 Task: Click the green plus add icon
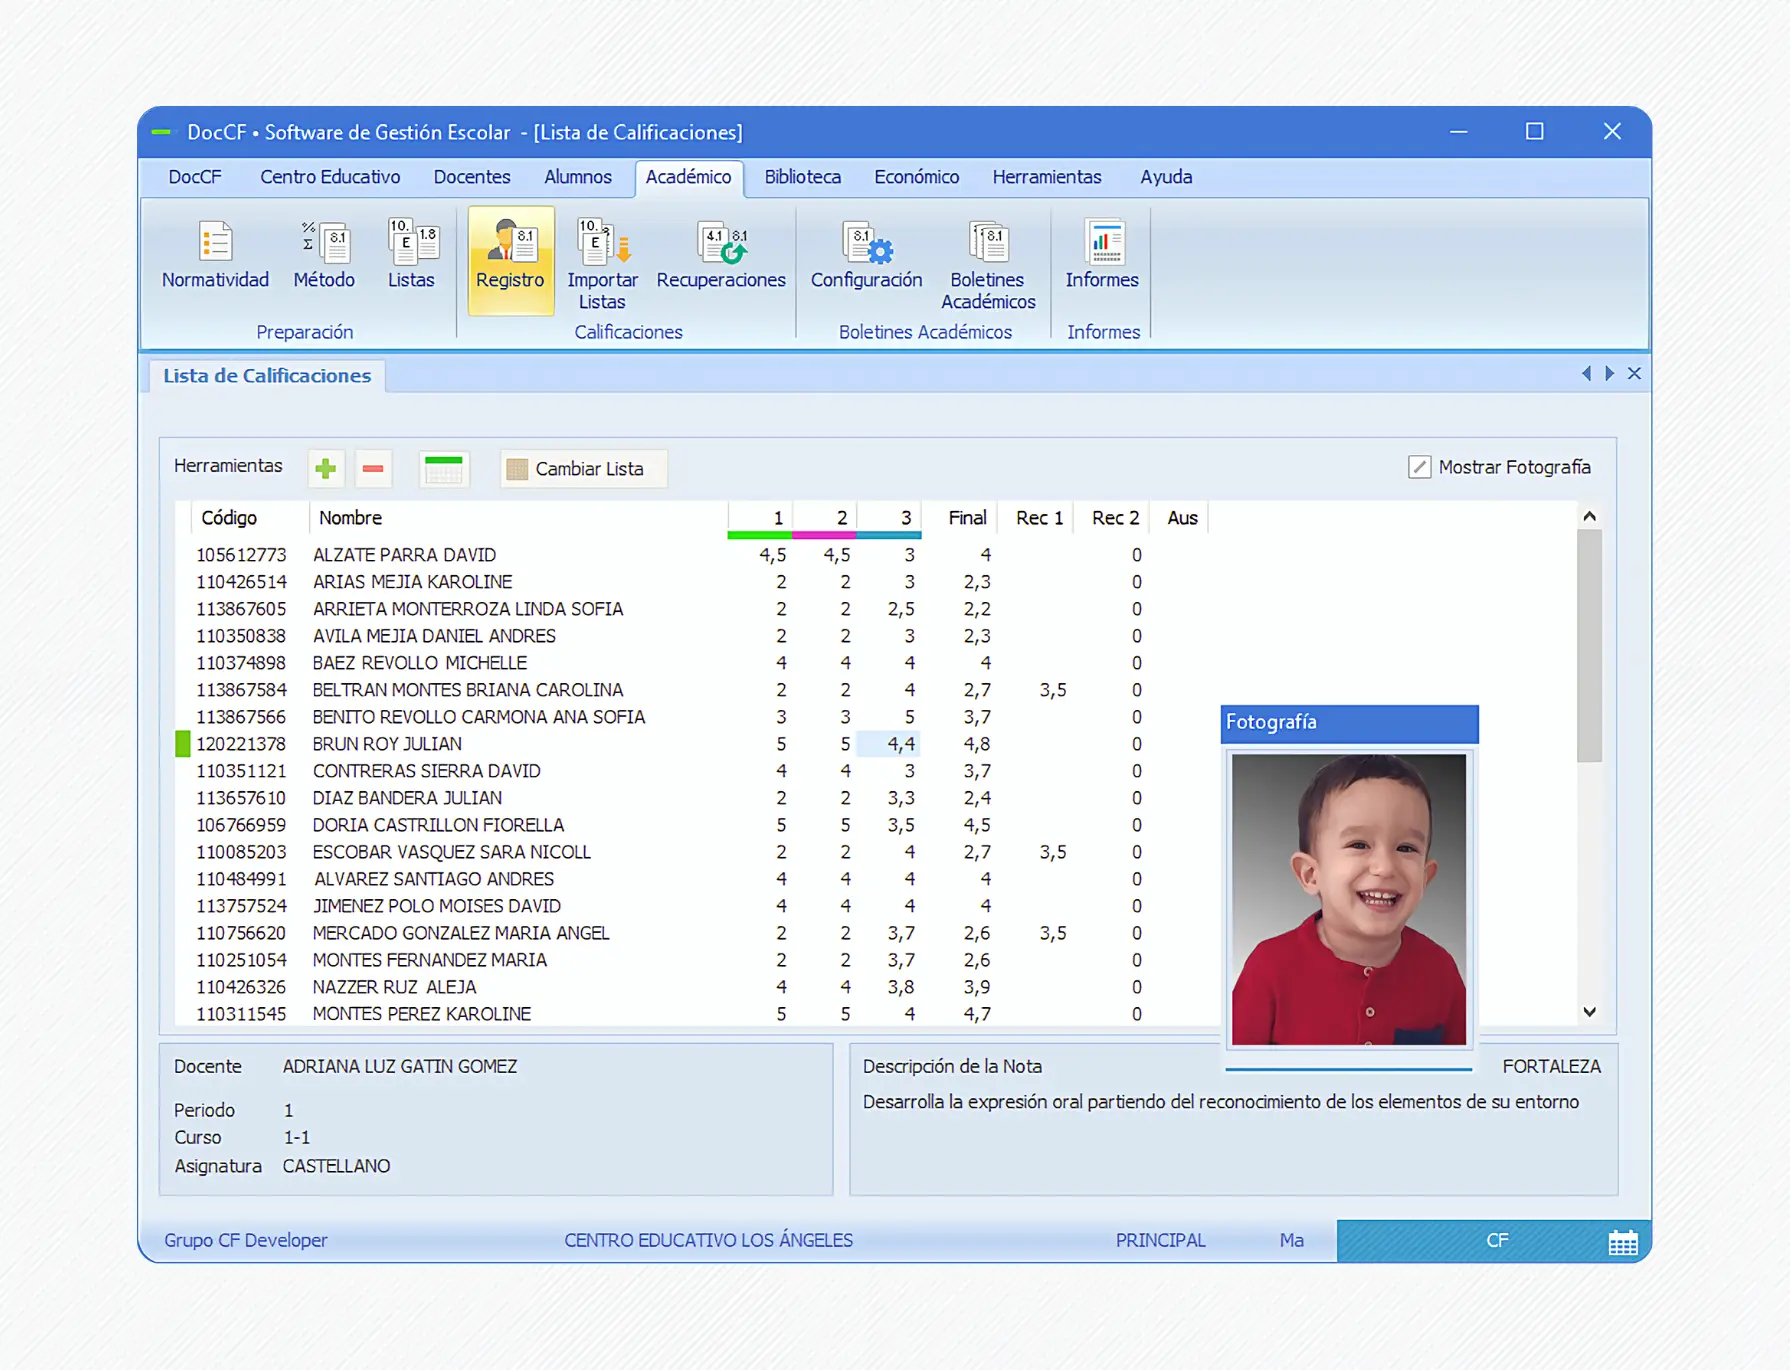click(x=326, y=468)
